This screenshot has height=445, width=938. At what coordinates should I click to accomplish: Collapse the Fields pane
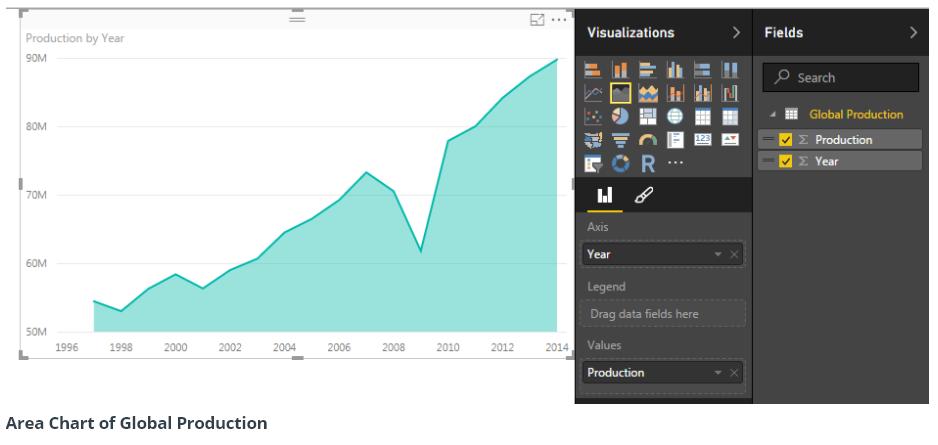click(x=913, y=33)
